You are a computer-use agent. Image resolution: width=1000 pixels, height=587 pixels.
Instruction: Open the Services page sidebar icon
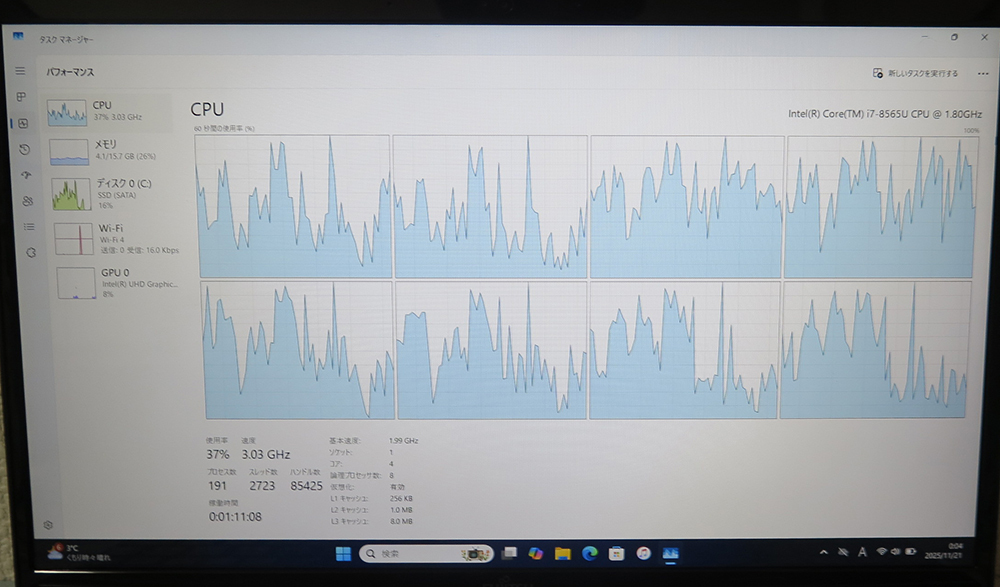tap(31, 253)
